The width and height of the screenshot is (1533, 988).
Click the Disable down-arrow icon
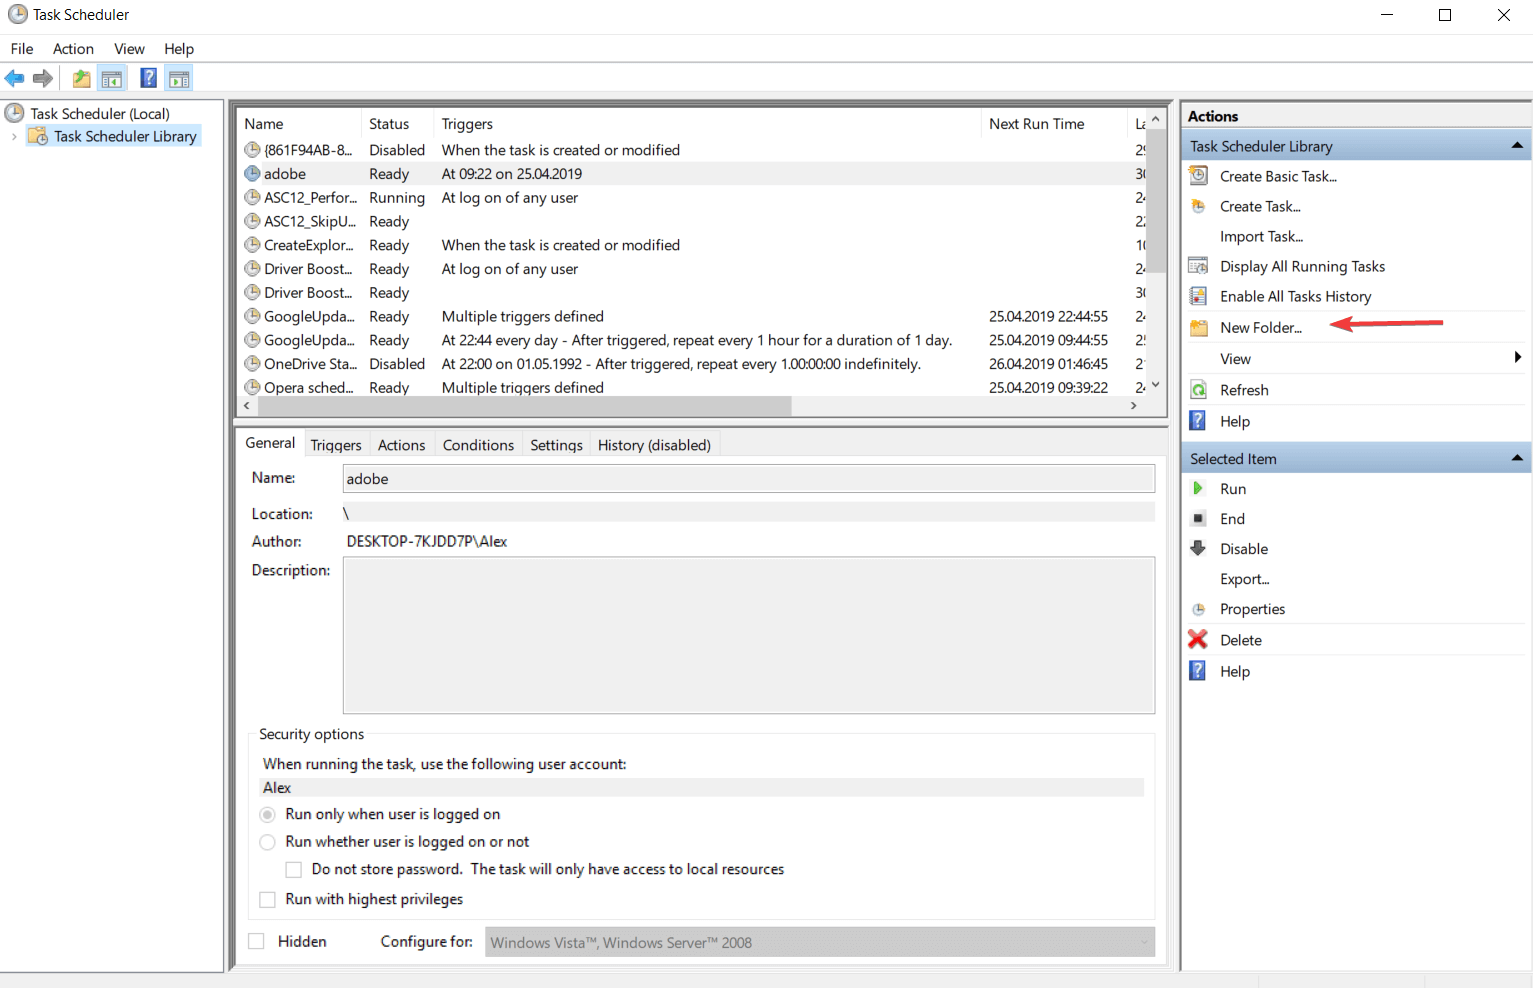coord(1198,549)
